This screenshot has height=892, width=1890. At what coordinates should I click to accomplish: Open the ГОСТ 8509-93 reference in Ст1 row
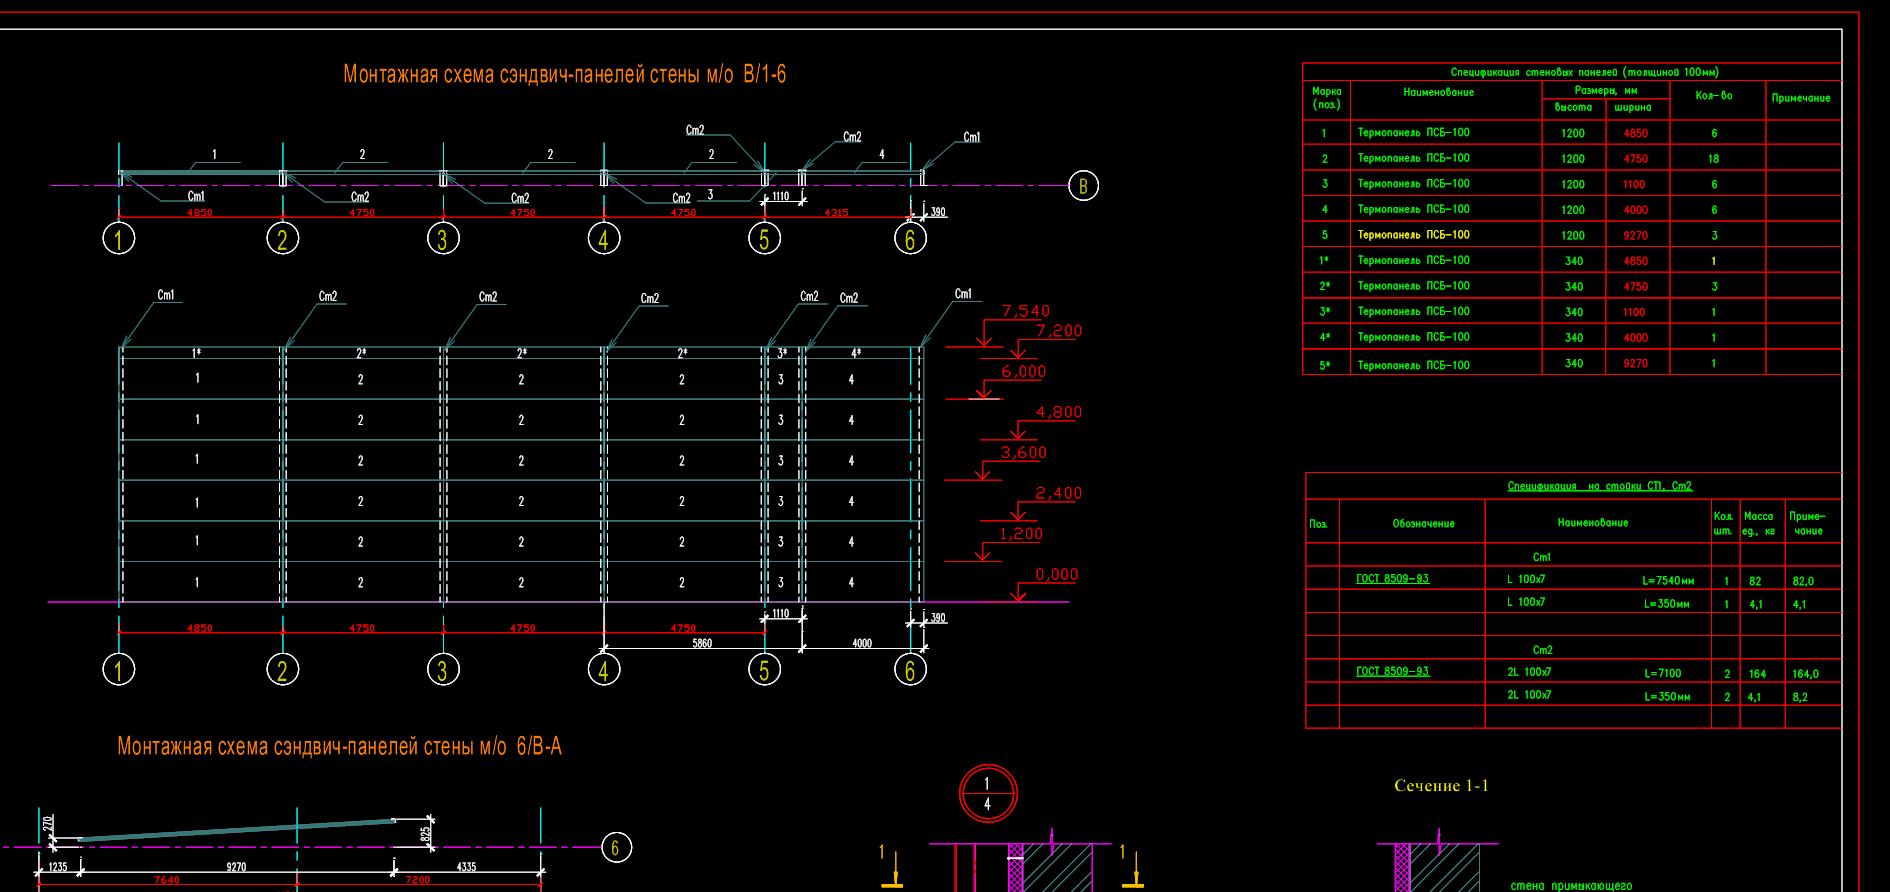(x=1392, y=579)
